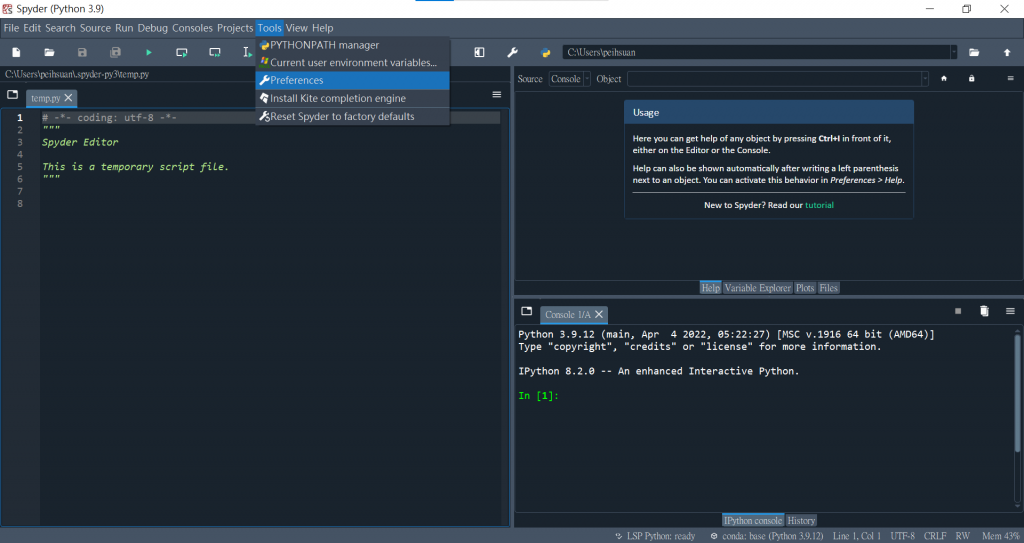Browse console tabs icon beside Console 1/A
Screen dimensions: 1024x543
coord(526,311)
